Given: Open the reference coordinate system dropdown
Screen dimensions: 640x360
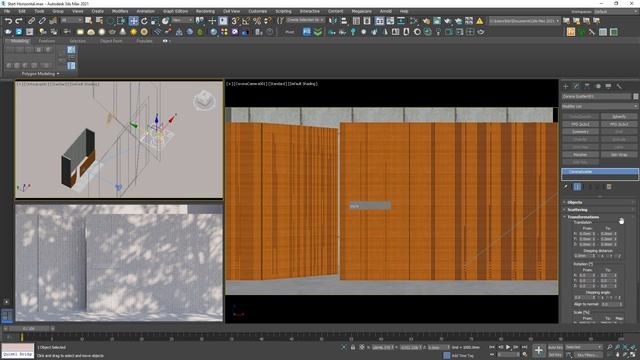Looking at the screenshot, I should [182, 20].
